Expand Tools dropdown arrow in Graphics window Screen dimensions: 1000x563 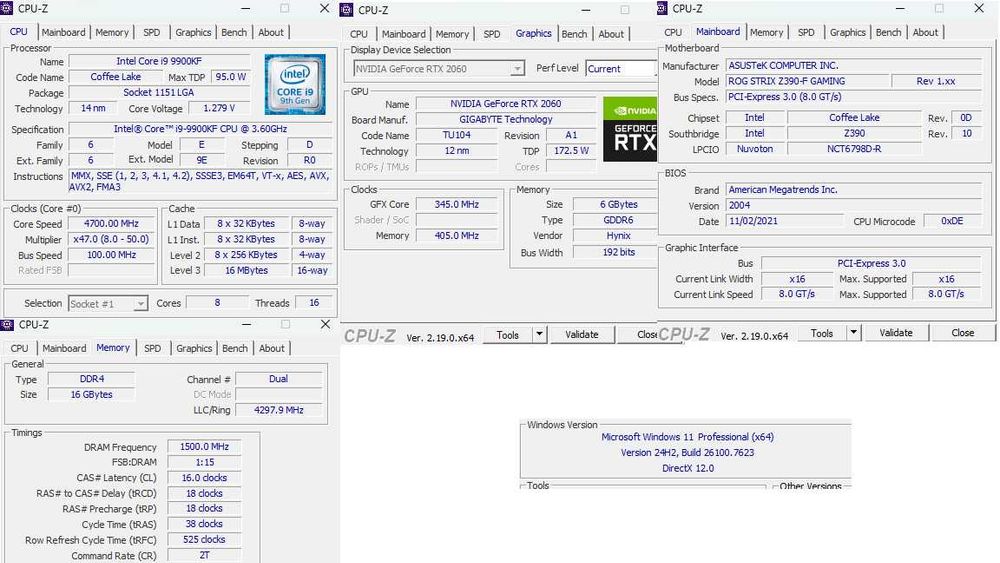[x=539, y=333]
